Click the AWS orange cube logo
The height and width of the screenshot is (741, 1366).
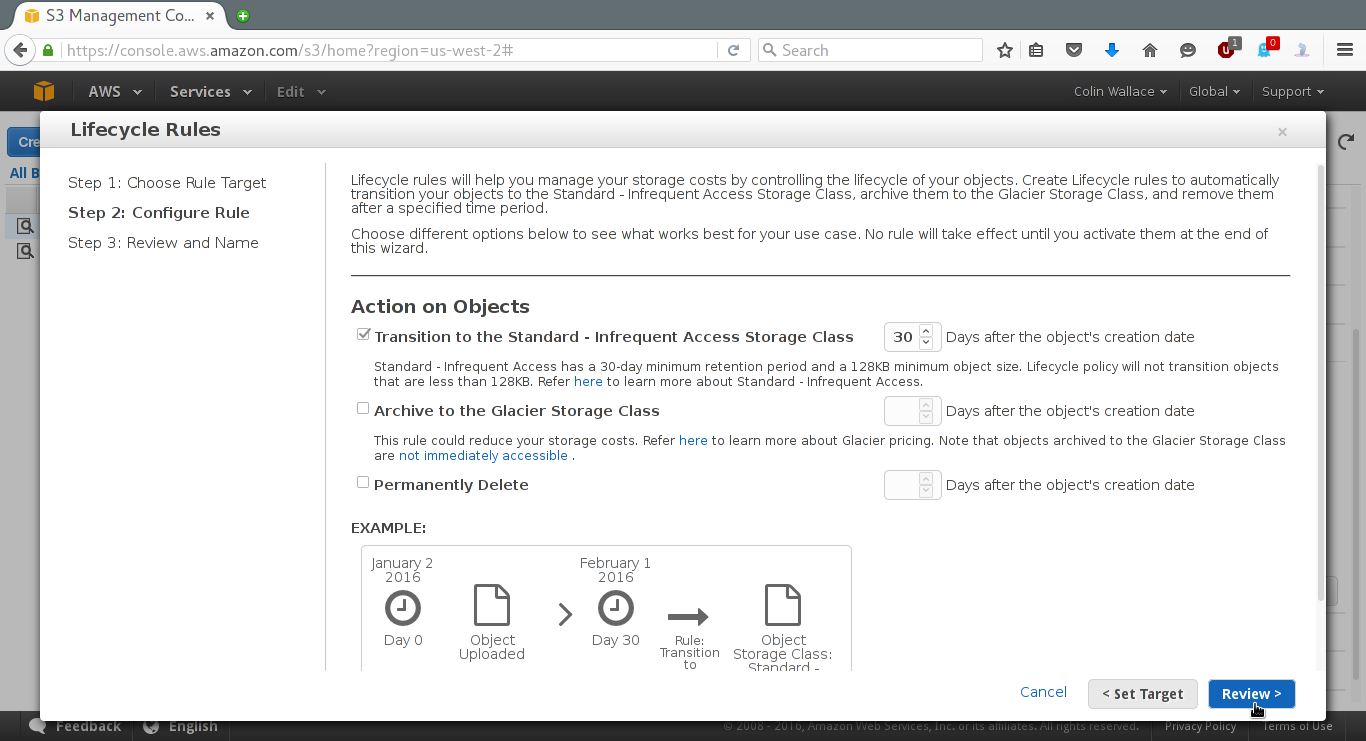tap(44, 91)
